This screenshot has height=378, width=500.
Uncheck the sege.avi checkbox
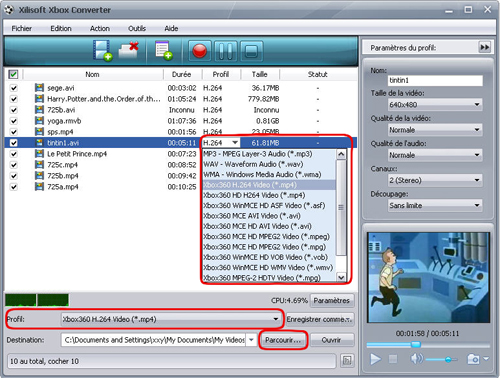(x=14, y=88)
